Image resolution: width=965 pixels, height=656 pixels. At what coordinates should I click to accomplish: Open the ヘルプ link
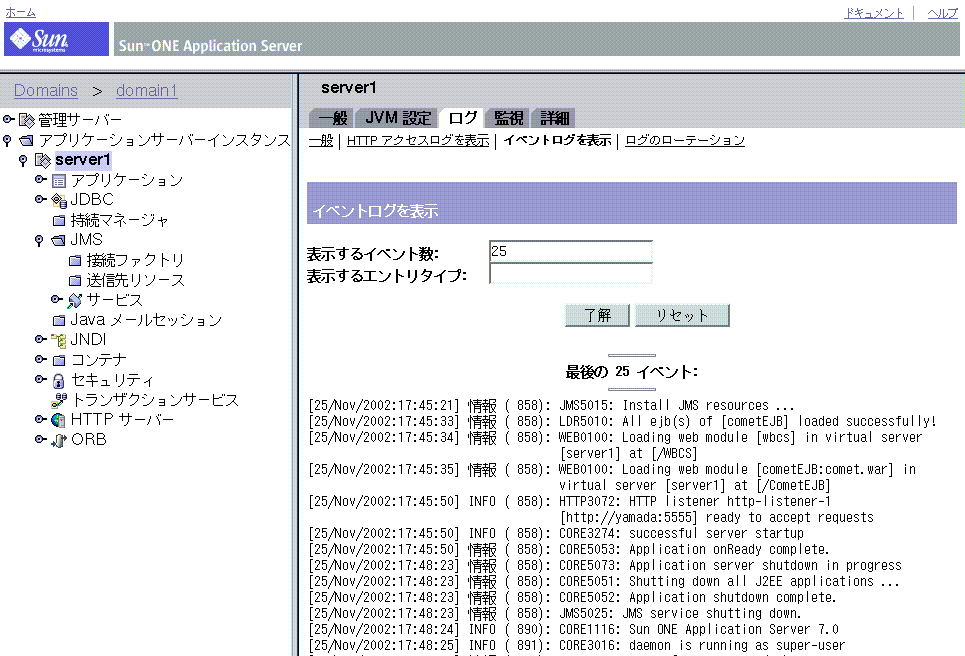[943, 13]
